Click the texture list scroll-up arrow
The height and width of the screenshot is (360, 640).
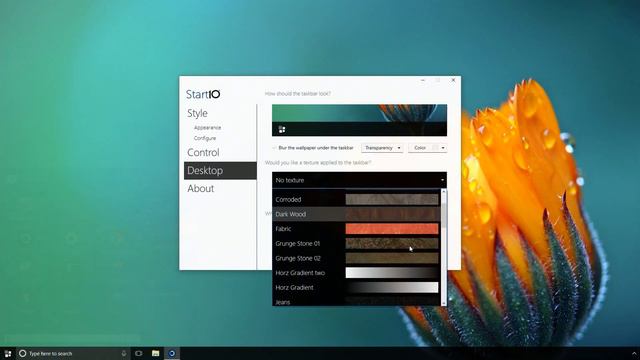[444, 191]
